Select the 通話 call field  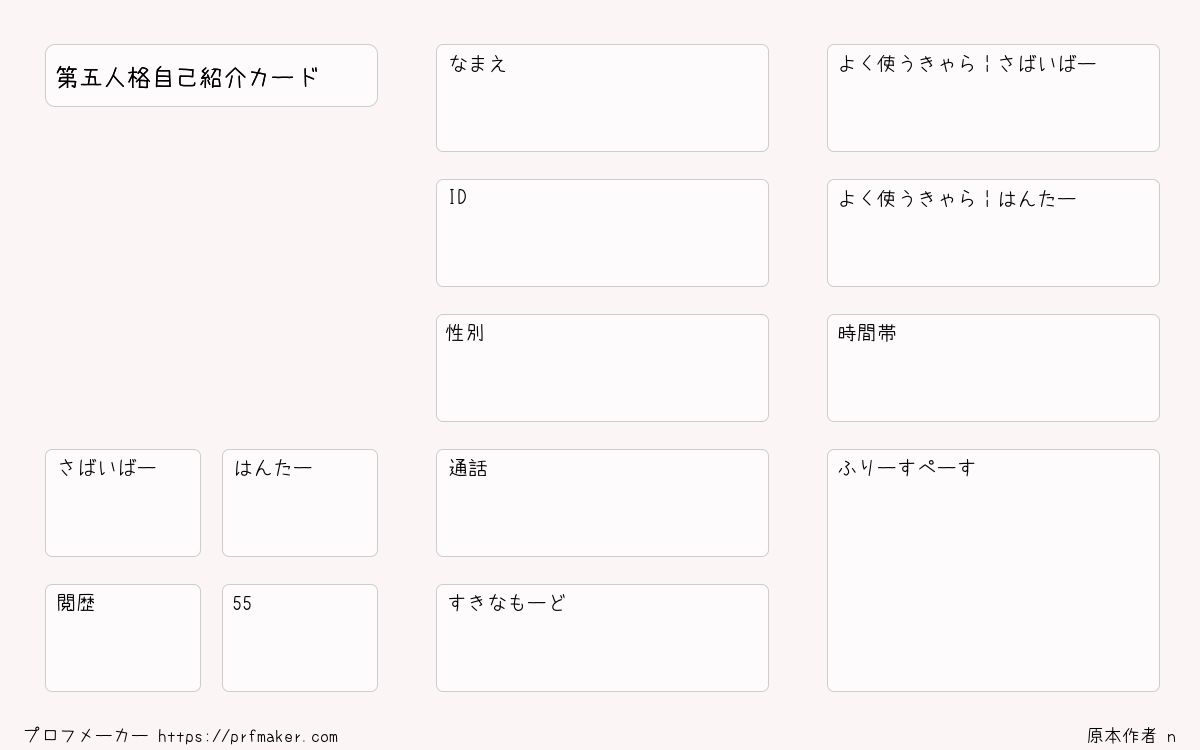602,503
